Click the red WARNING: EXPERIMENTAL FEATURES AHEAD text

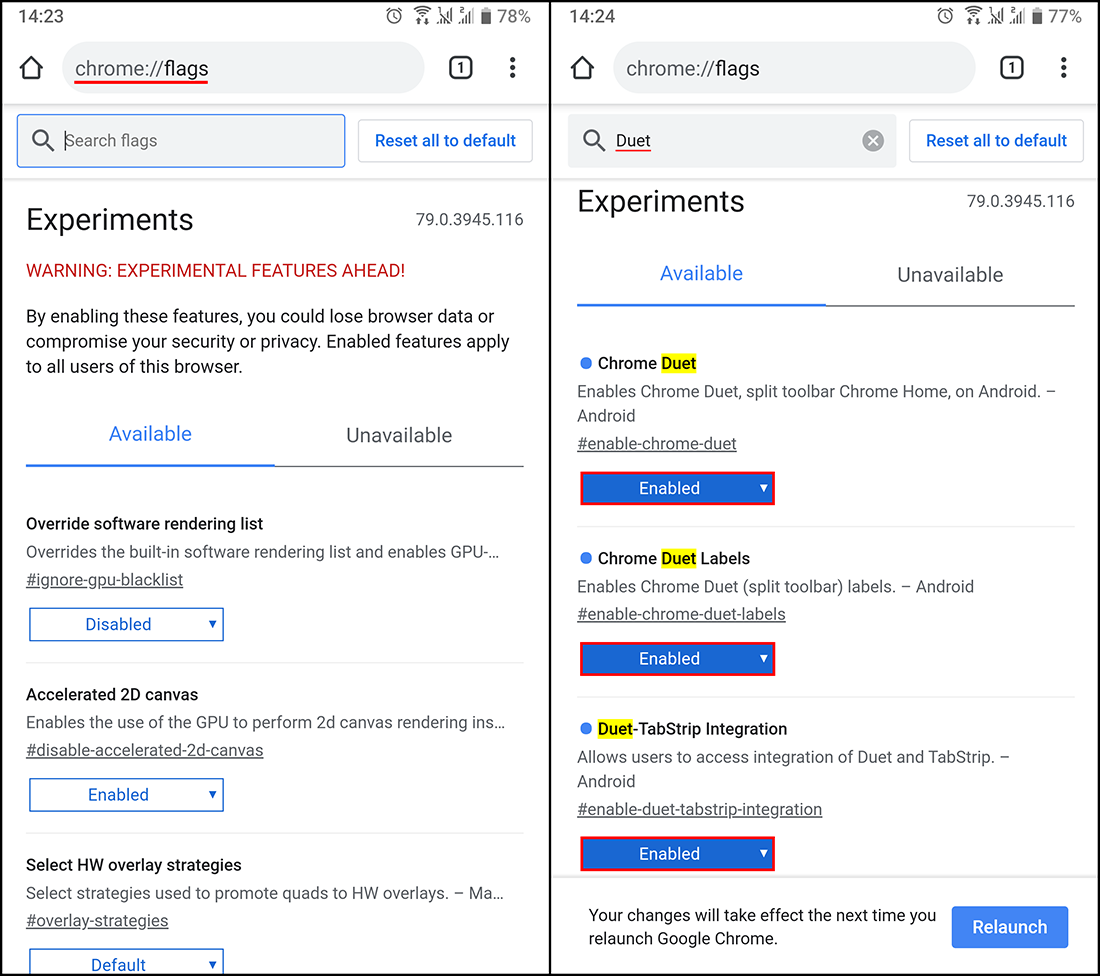click(215, 271)
